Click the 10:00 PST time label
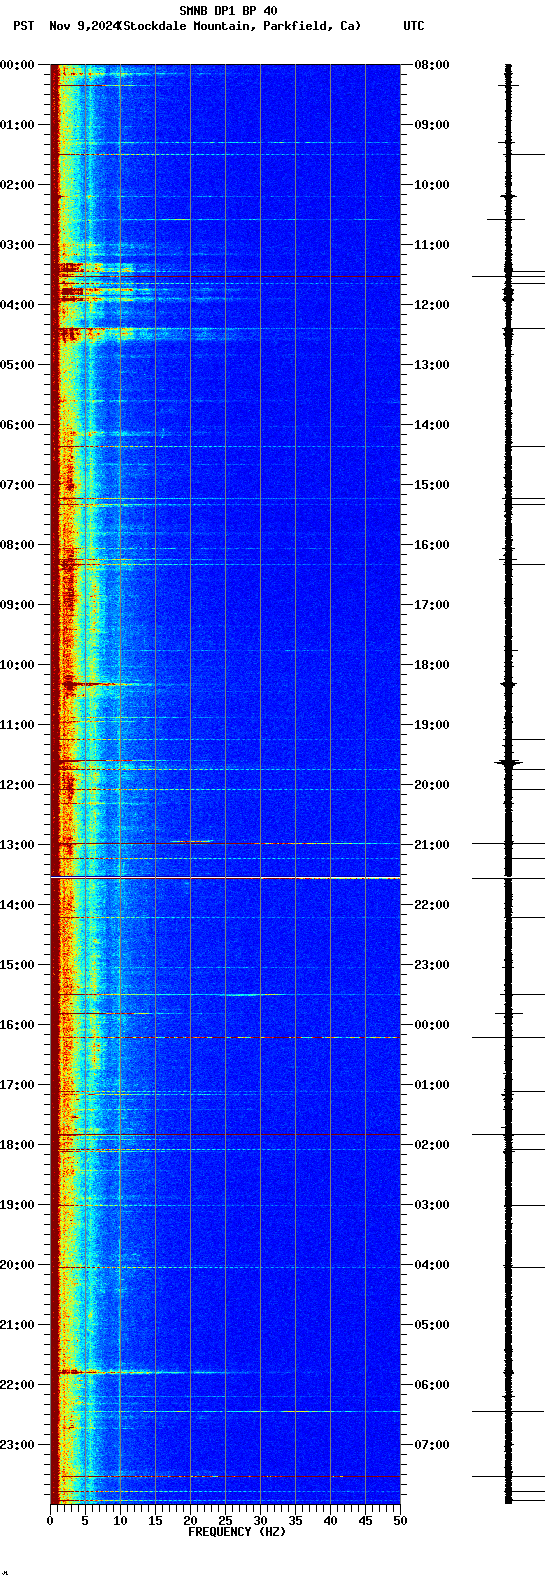 pos(18,665)
